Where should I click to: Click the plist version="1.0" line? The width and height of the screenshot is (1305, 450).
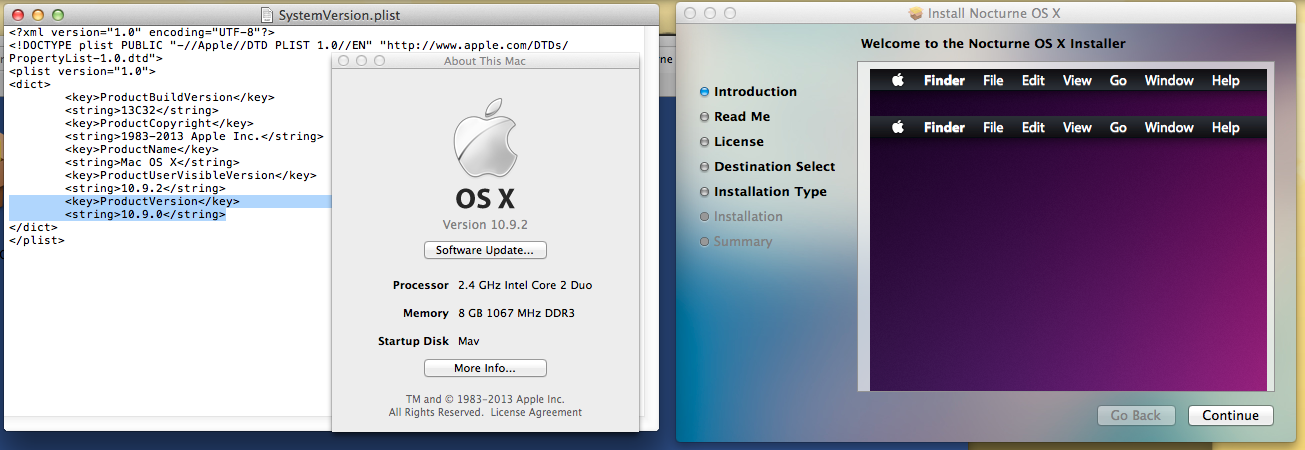tap(83, 71)
